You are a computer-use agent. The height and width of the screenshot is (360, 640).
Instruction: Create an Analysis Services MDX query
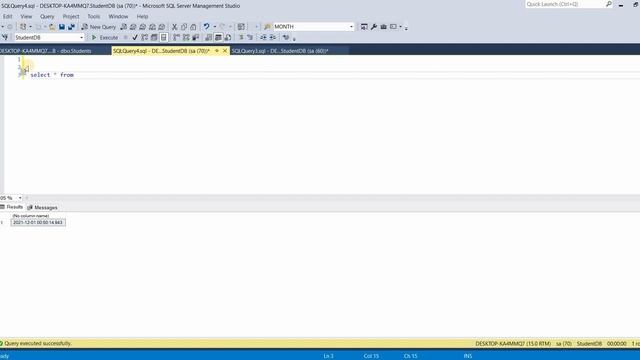tap(133, 27)
